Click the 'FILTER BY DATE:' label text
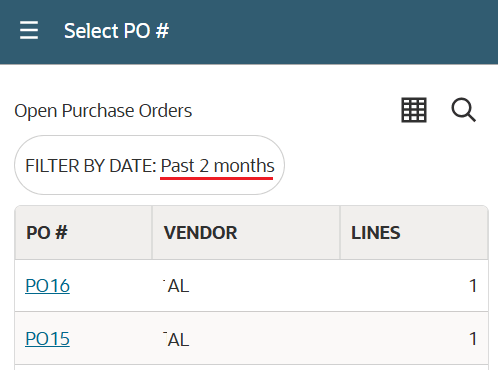Viewport: 498px width, 370px height. point(91,166)
